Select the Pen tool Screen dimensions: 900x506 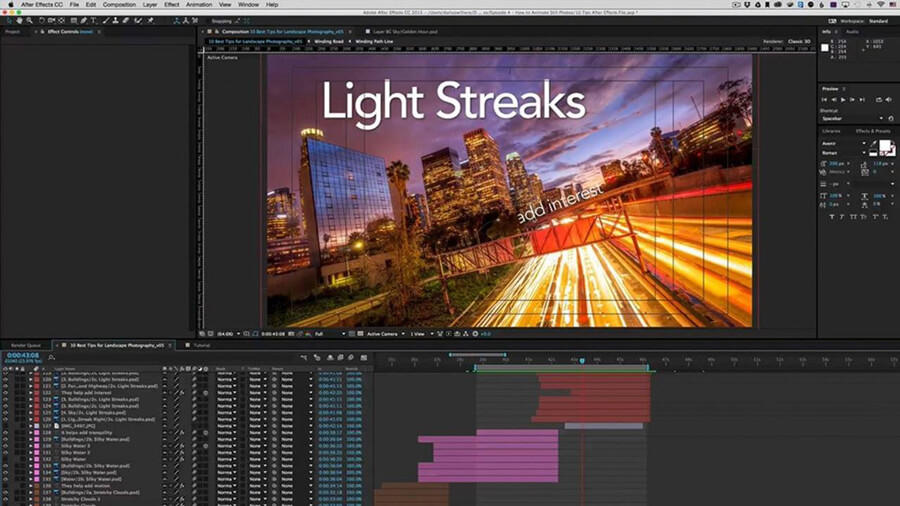pos(84,21)
